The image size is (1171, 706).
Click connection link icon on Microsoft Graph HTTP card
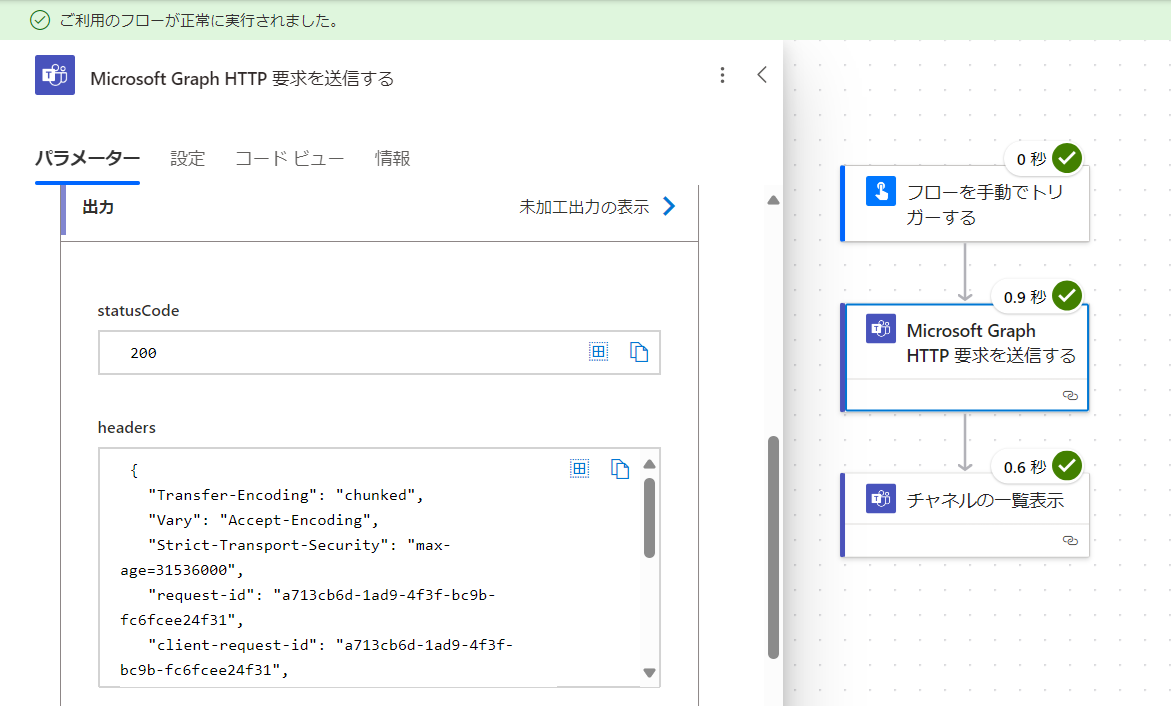pyautogui.click(x=1070, y=395)
